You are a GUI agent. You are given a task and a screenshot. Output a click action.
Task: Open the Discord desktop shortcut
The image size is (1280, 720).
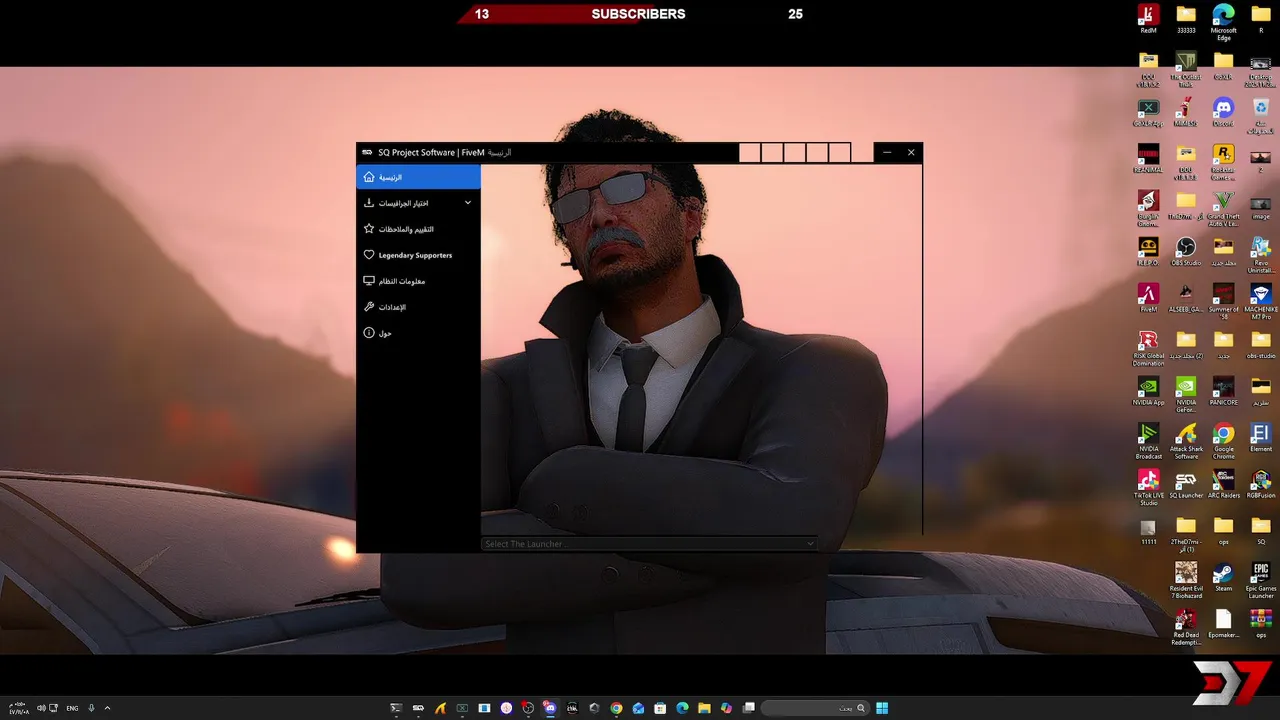point(1223,111)
